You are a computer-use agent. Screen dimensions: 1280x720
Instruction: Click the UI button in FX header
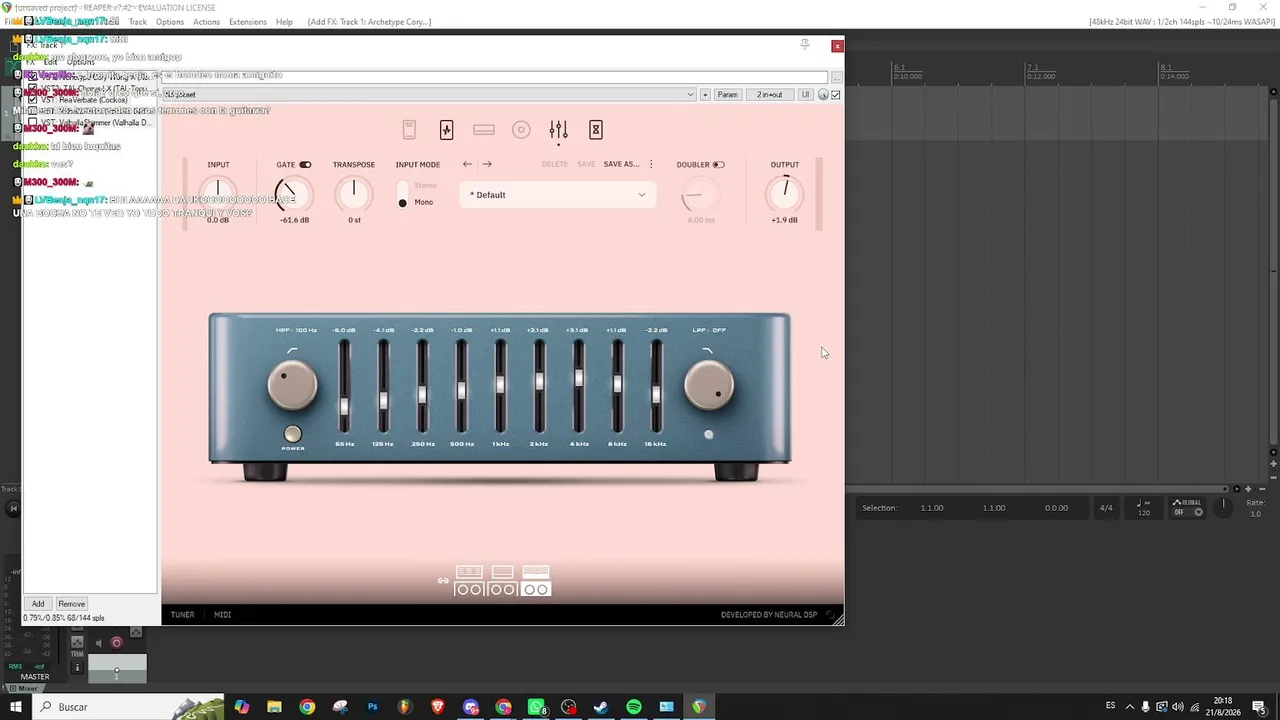pos(805,95)
